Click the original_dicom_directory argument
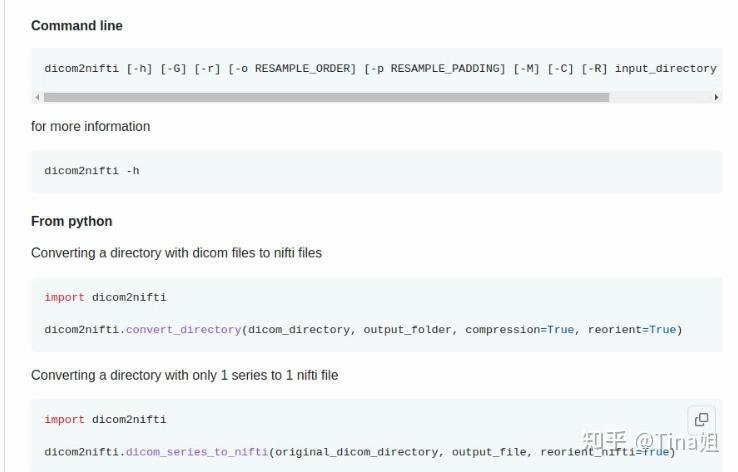Screen dimensions: 738x472 357,452
